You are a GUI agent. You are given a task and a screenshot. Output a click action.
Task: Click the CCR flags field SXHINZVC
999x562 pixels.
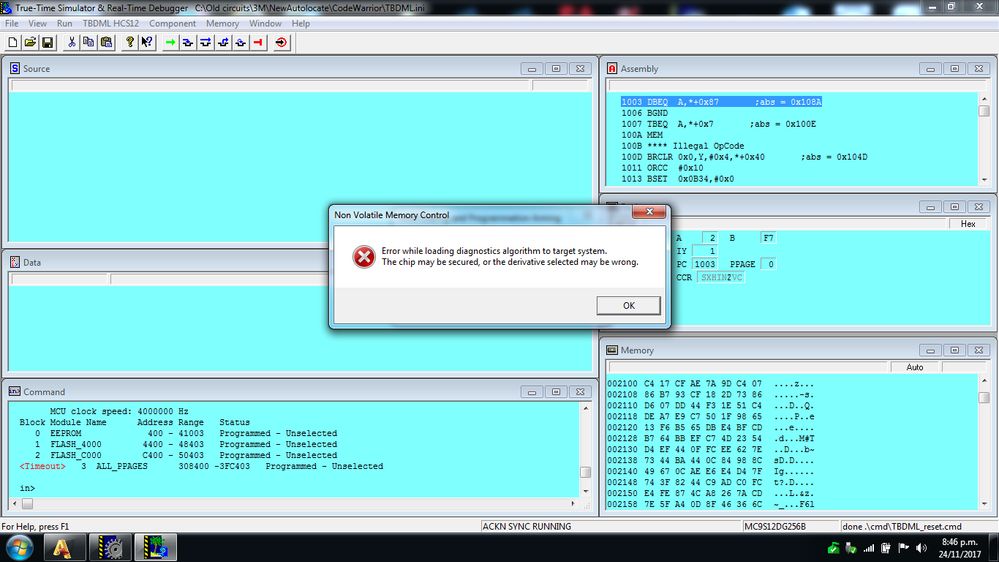[x=721, y=277]
